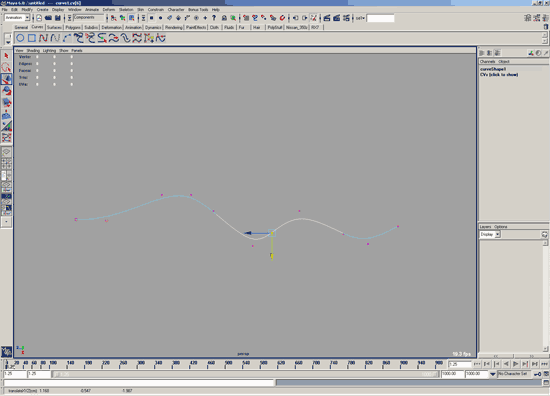Toggle select by hierarchy mode icon

click(x=113, y=18)
